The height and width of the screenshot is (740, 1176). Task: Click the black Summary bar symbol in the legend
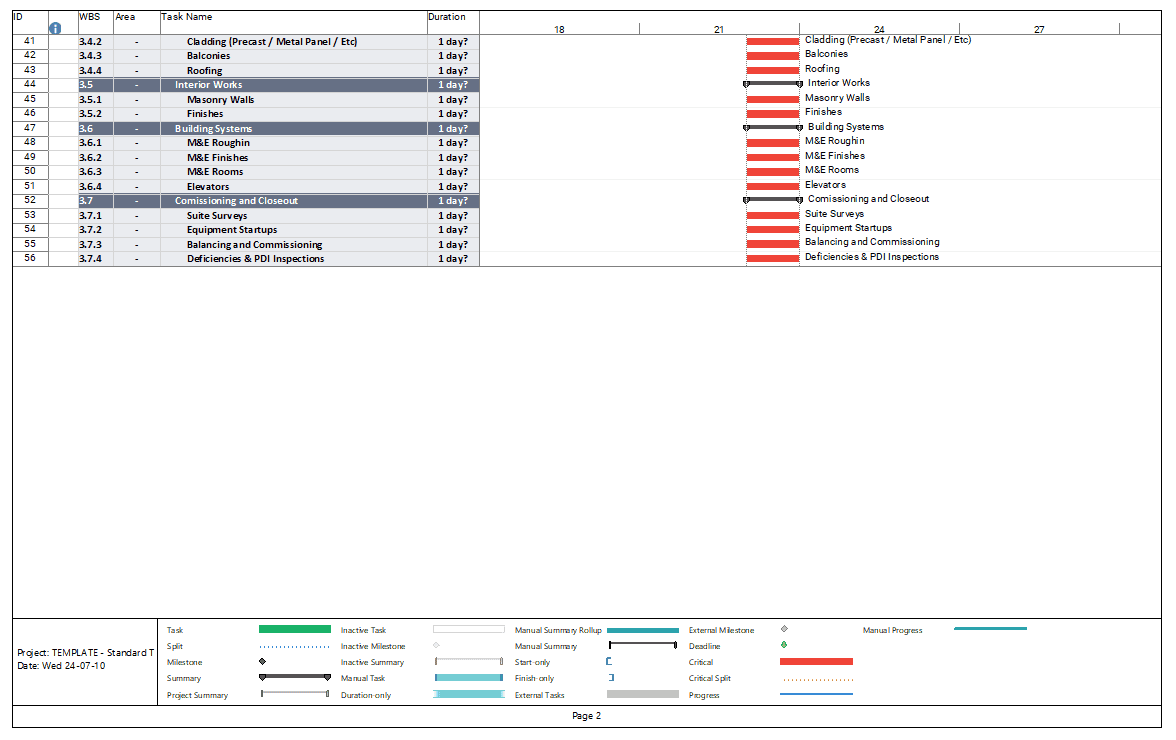[295, 678]
